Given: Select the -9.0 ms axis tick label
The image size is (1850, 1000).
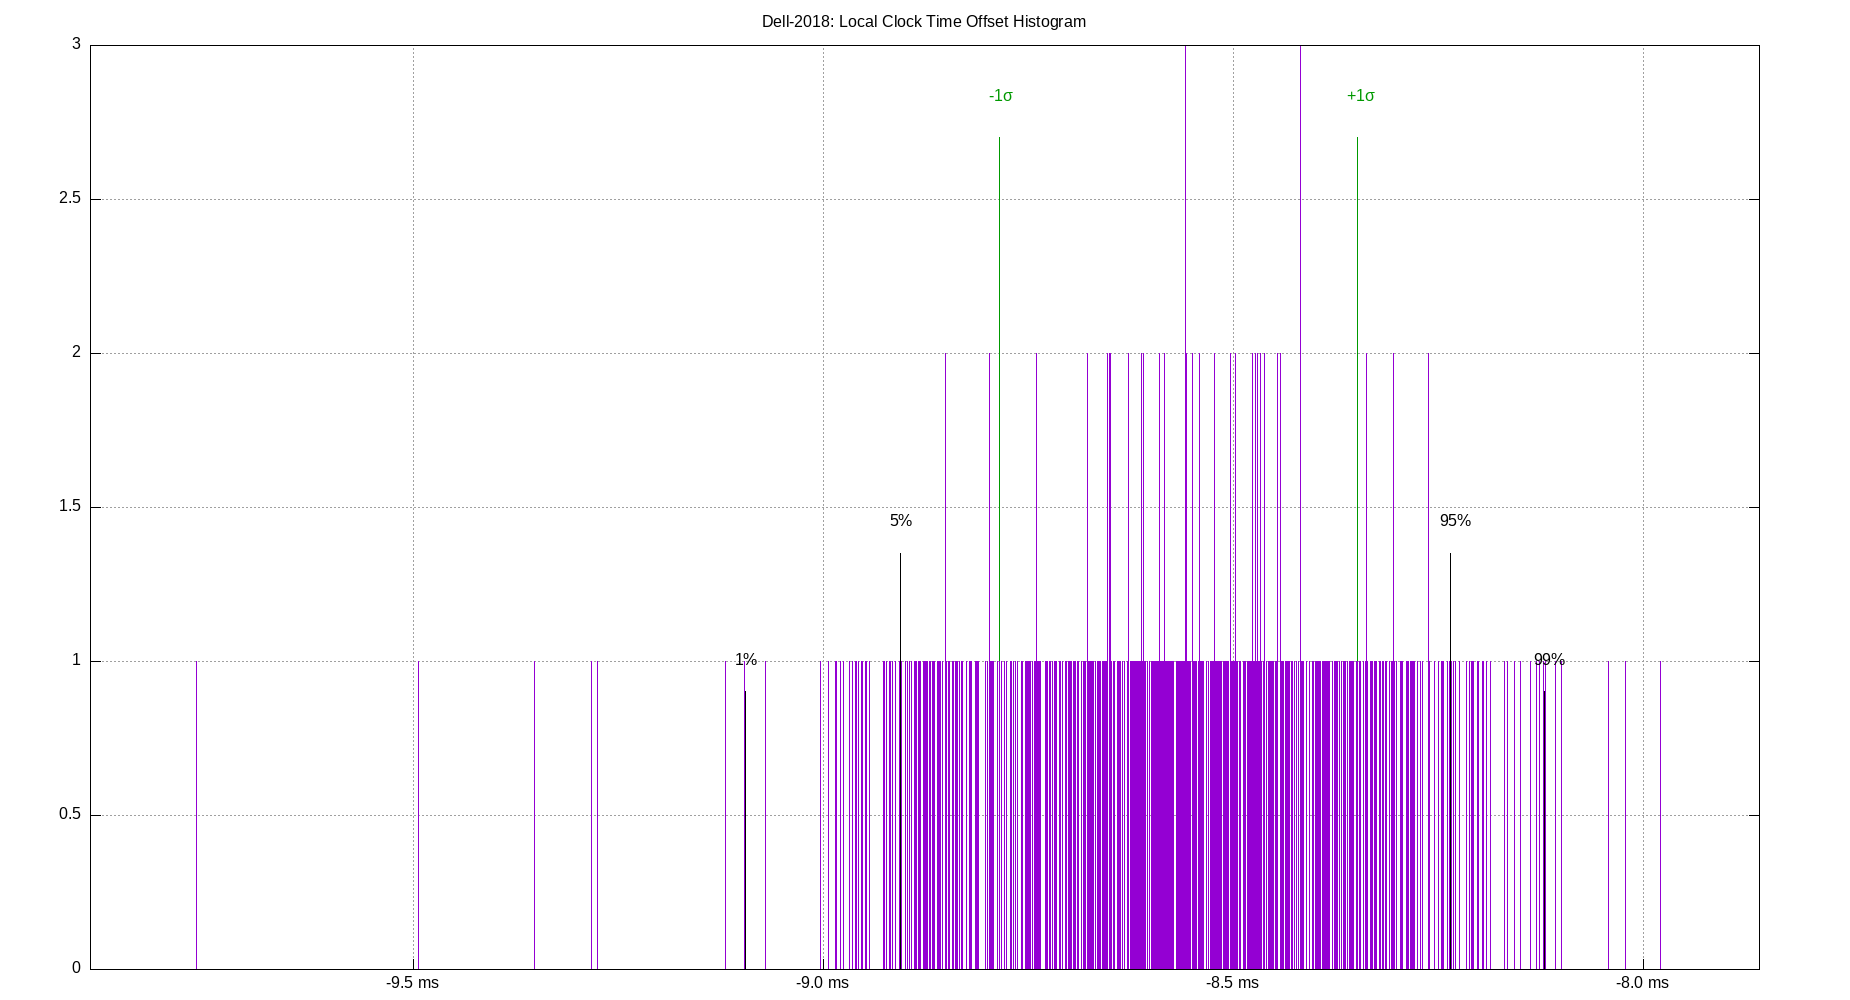Looking at the screenshot, I should pyautogui.click(x=822, y=983).
